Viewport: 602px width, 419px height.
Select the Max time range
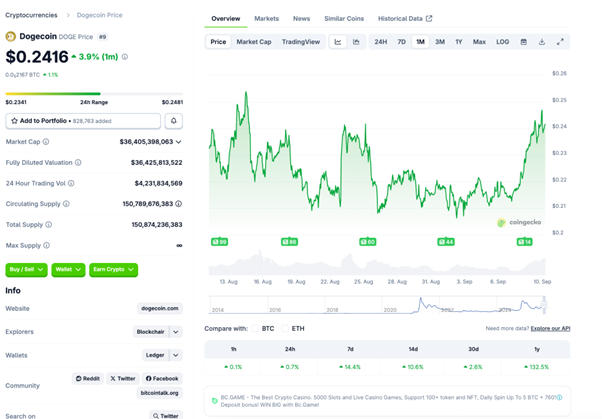click(479, 42)
